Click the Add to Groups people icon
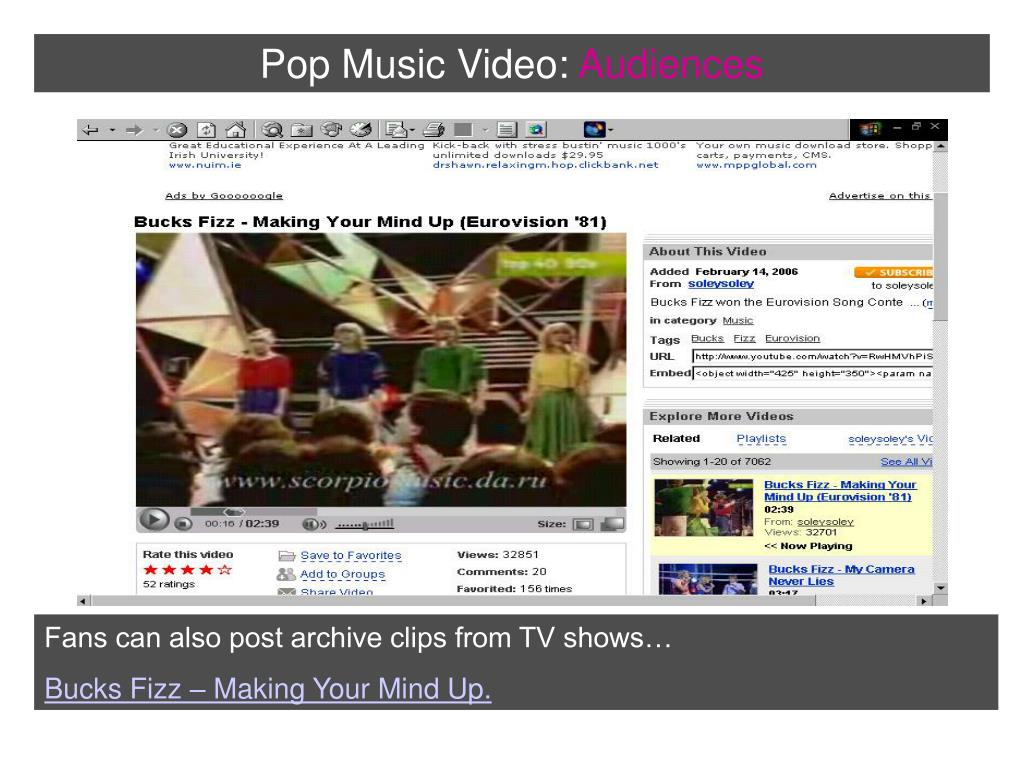Image resolution: width=1024 pixels, height=768 pixels. (x=286, y=574)
